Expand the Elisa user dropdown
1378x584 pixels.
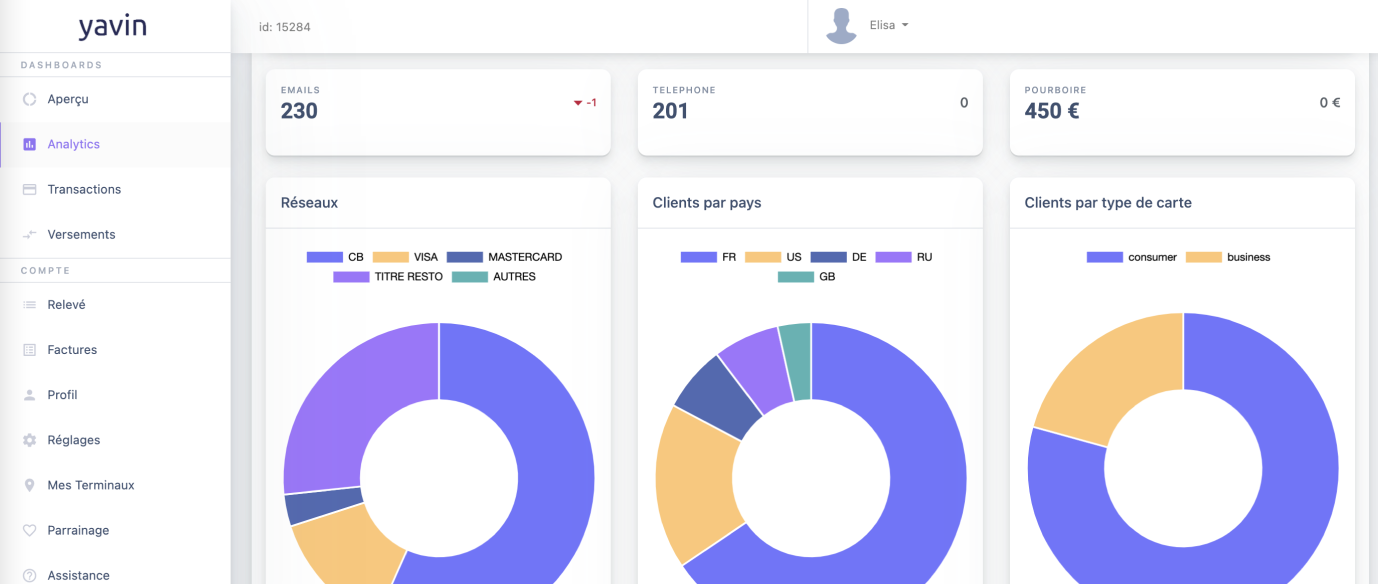(889, 25)
